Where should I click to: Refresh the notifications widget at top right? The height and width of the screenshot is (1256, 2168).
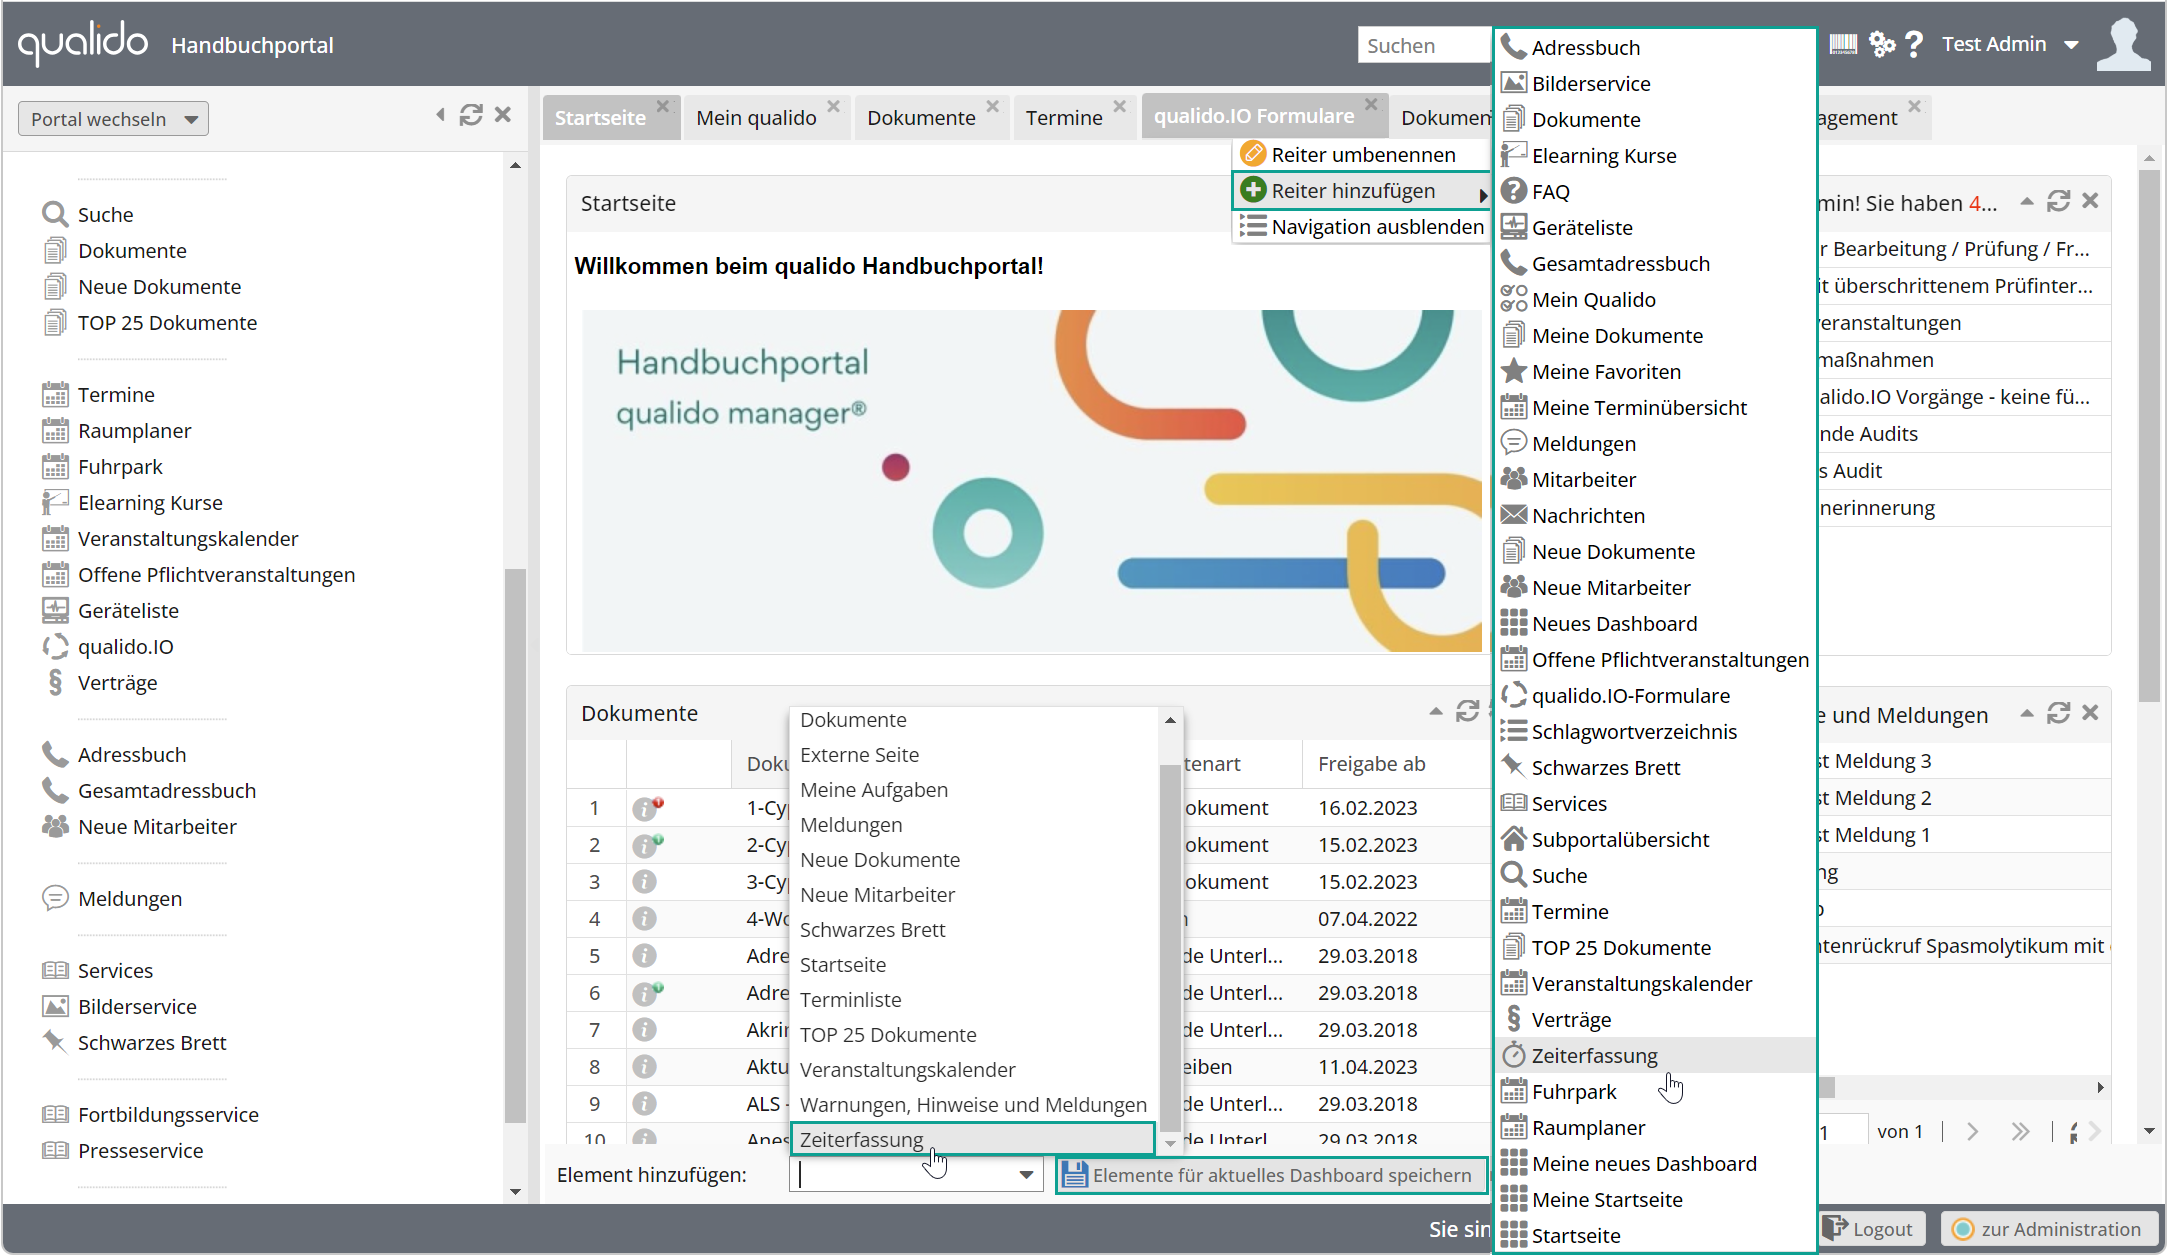pyautogui.click(x=2058, y=201)
